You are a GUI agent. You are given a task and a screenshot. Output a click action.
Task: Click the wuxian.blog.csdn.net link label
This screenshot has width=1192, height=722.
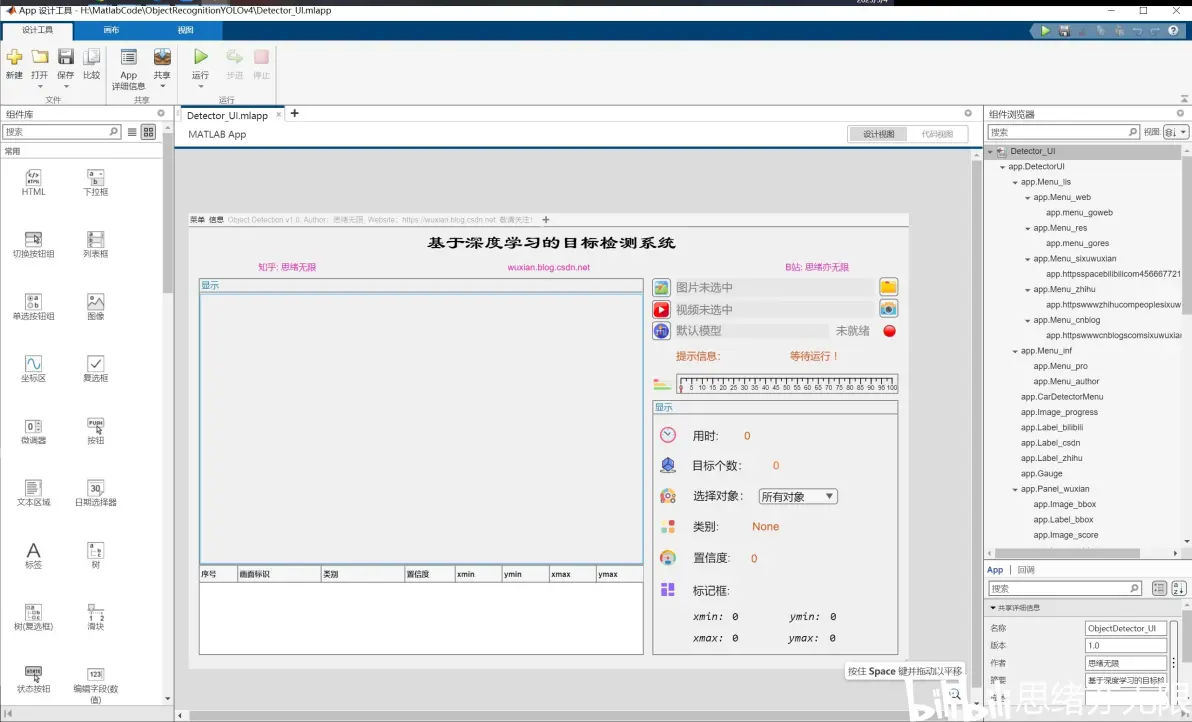click(548, 268)
